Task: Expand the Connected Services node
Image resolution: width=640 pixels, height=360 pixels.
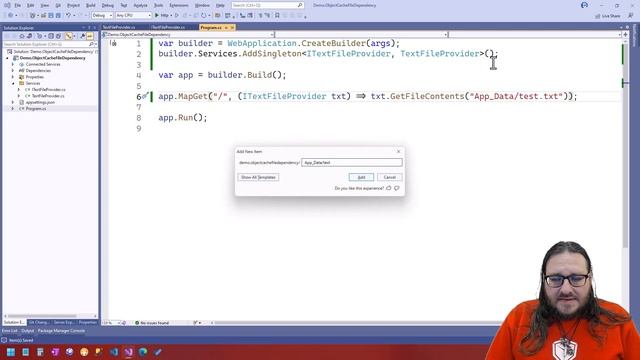Action: click(x=13, y=64)
